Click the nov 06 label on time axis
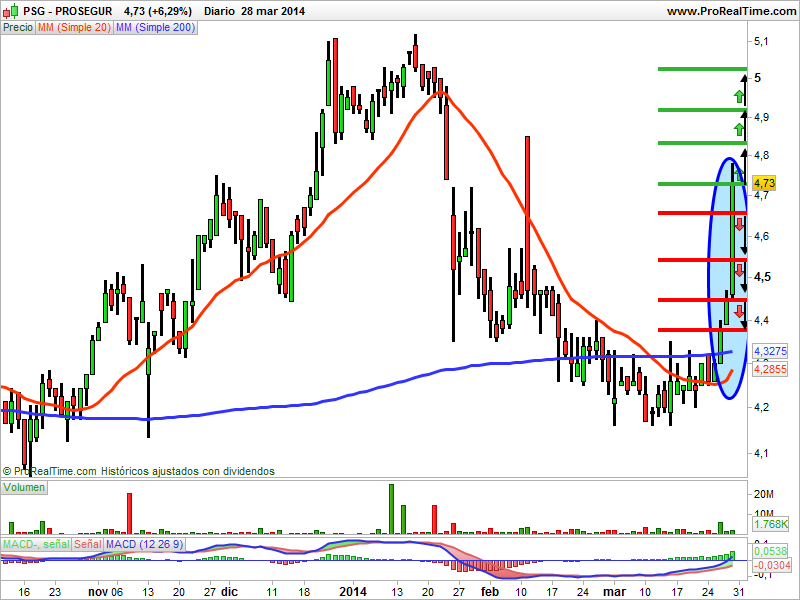This screenshot has width=800, height=600. point(105,592)
